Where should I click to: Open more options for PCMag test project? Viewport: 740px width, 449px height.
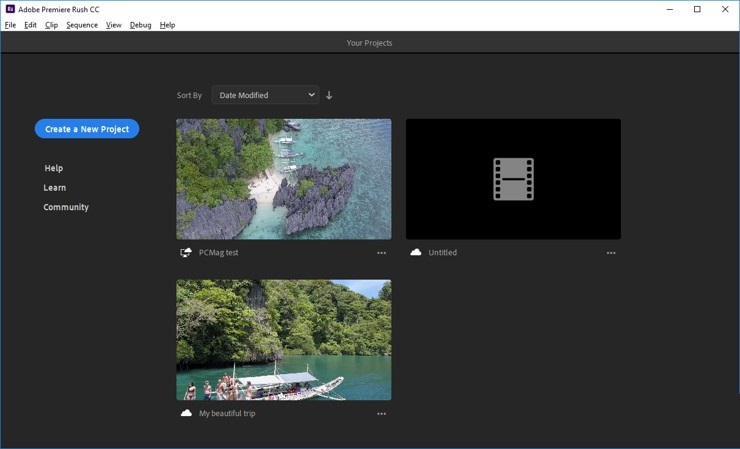click(x=381, y=253)
